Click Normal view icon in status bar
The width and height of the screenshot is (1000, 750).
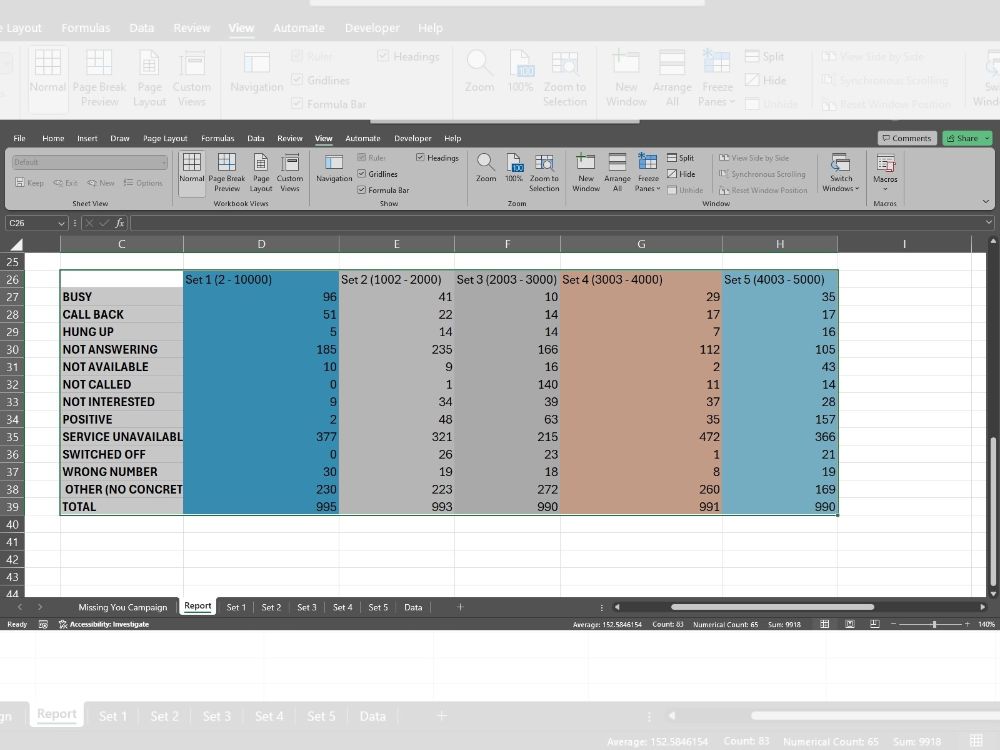coord(825,624)
